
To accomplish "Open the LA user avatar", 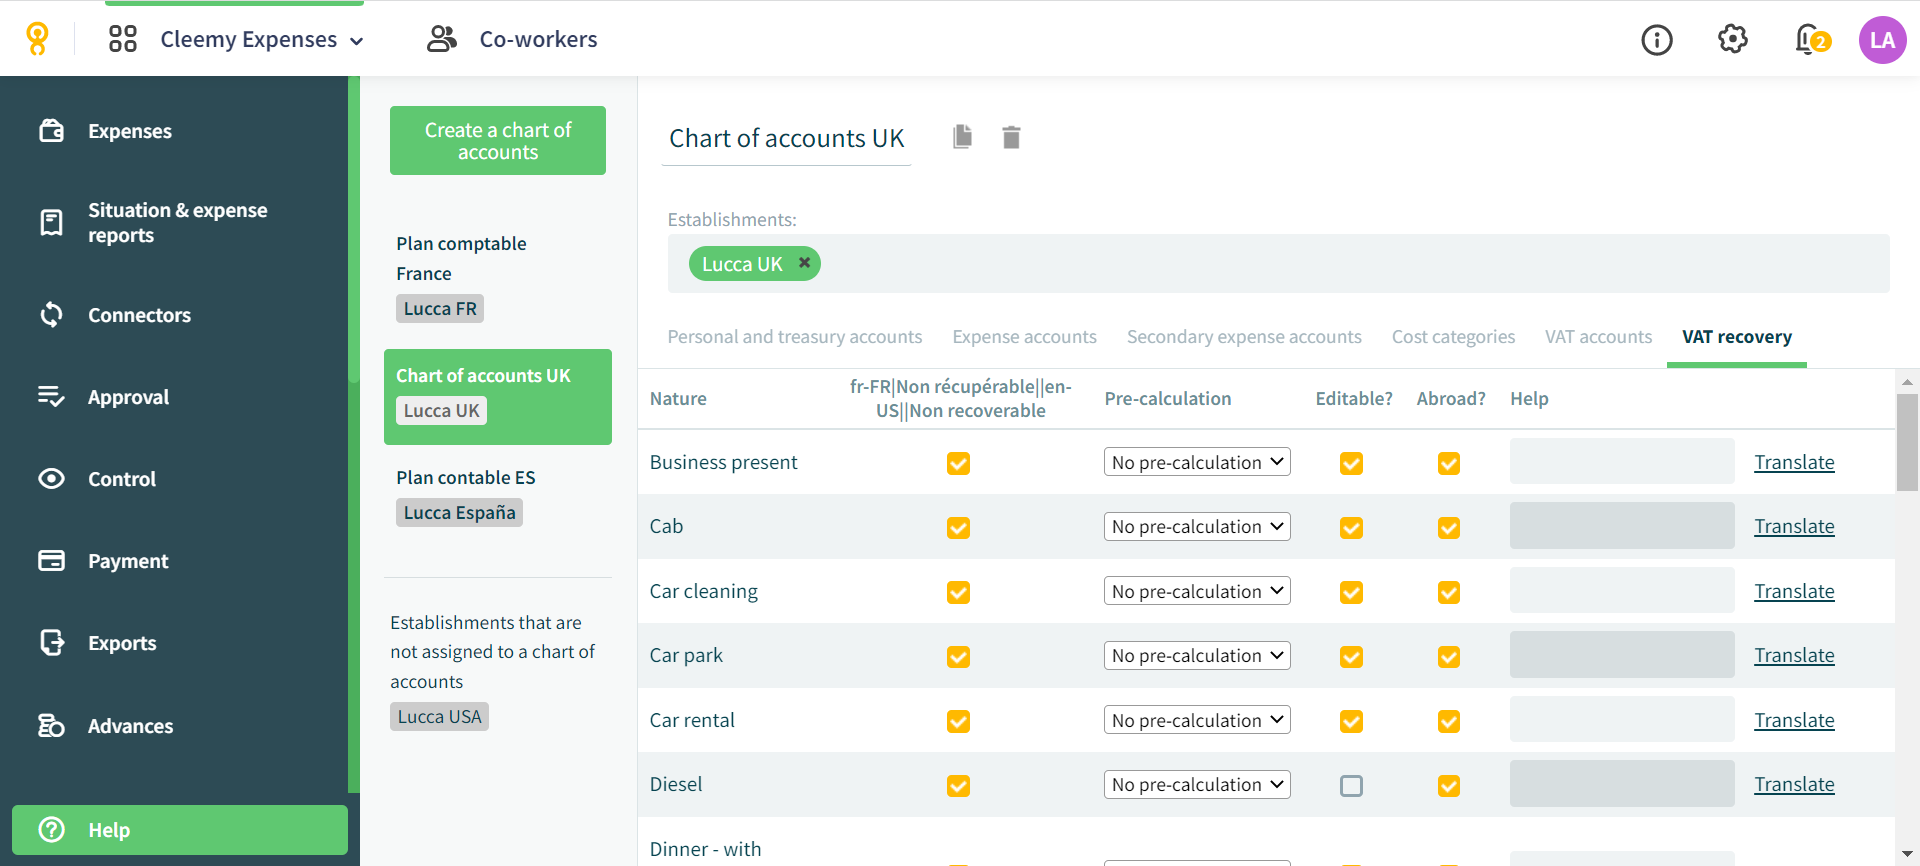I will click(1883, 40).
